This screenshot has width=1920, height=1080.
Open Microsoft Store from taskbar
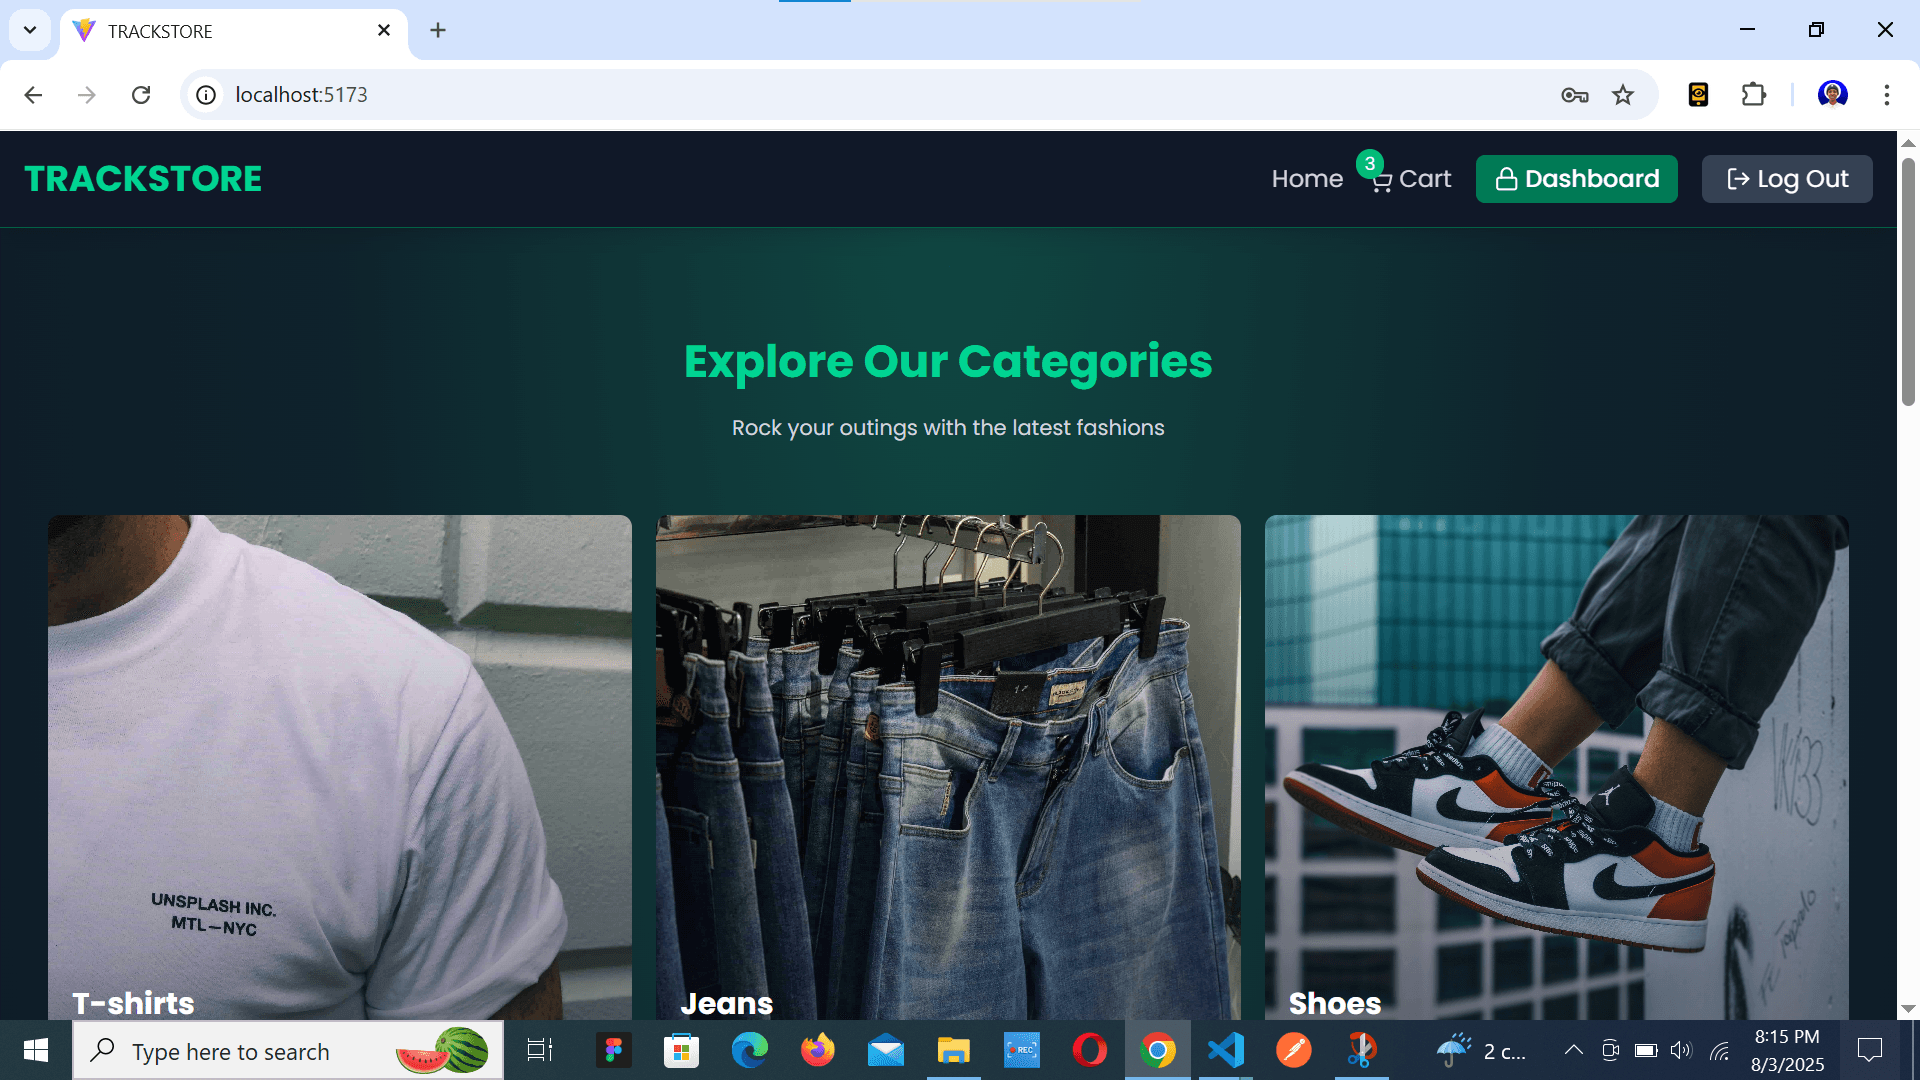click(681, 1050)
